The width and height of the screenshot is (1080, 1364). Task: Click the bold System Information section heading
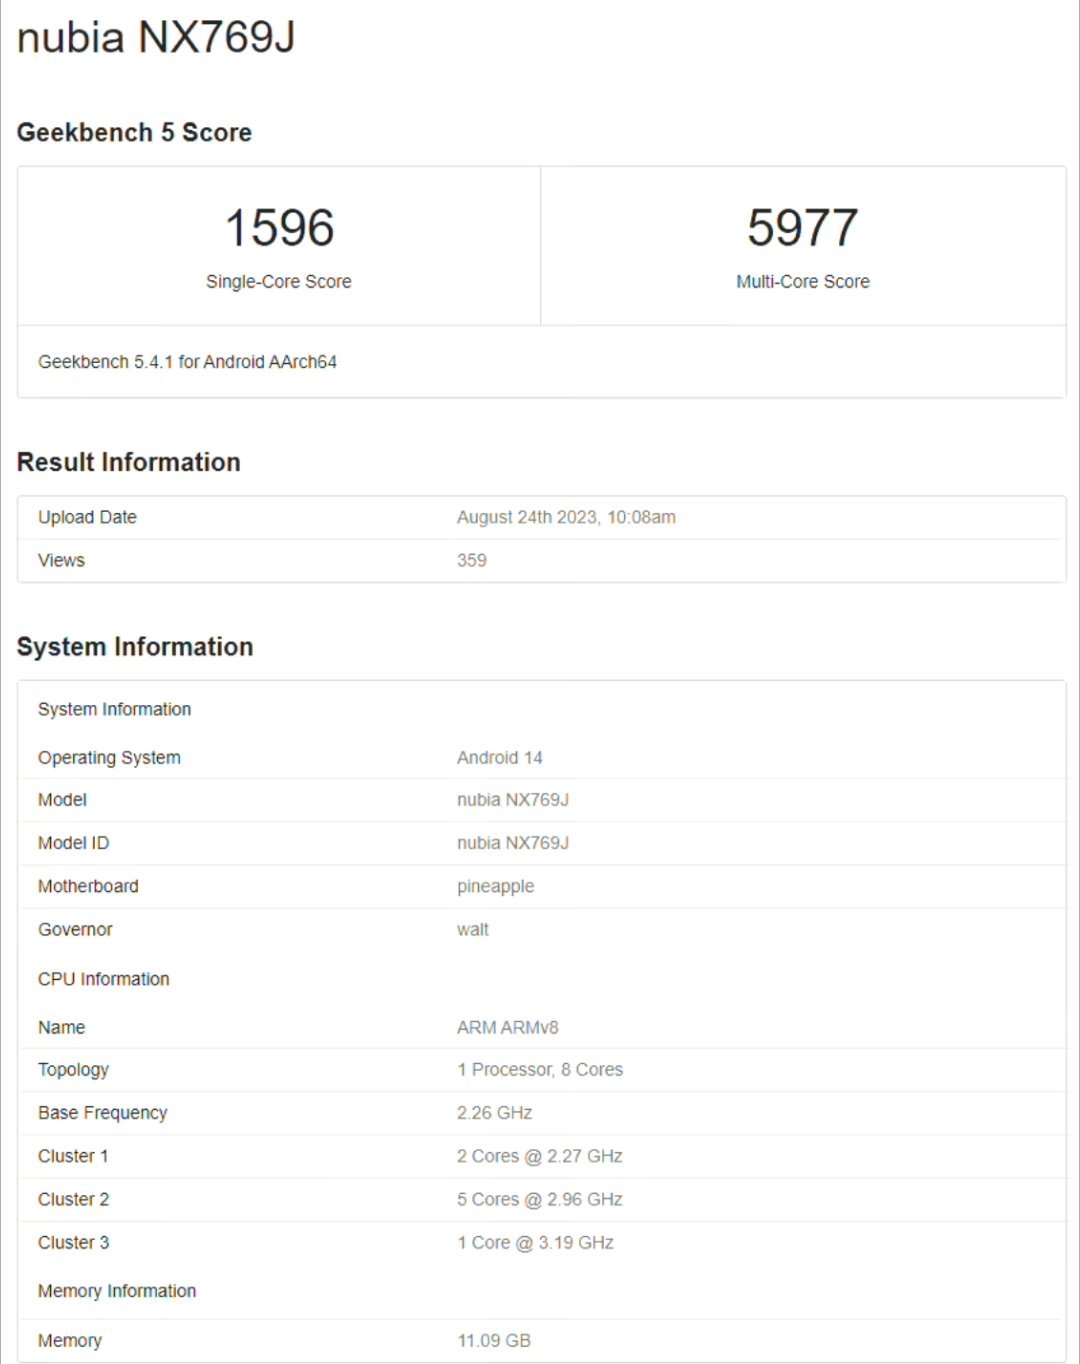pos(135,647)
